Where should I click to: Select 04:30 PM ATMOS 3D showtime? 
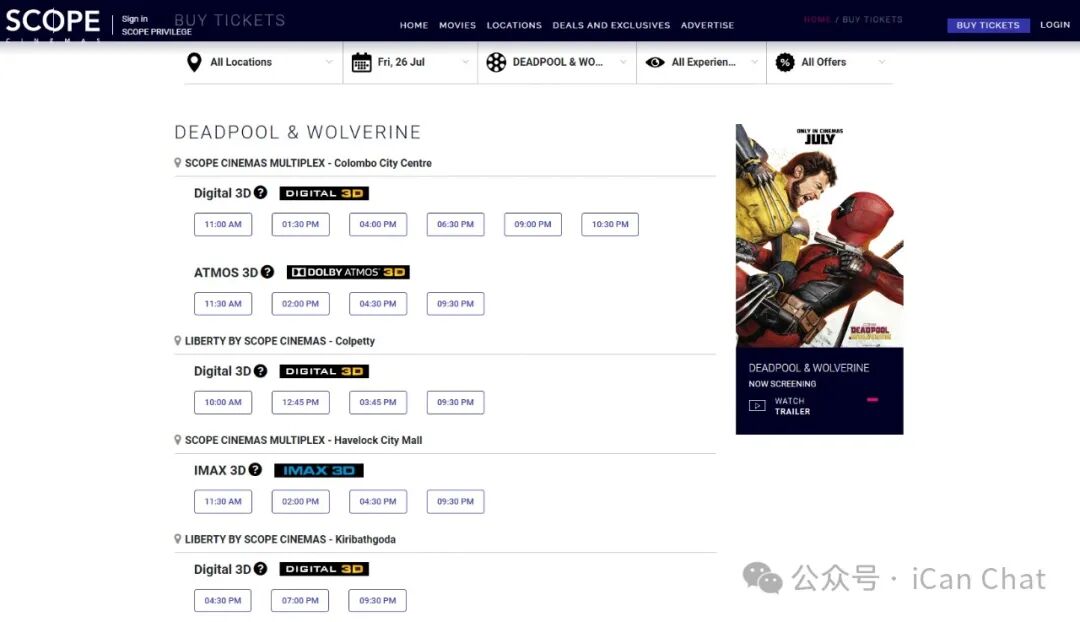[x=377, y=304]
